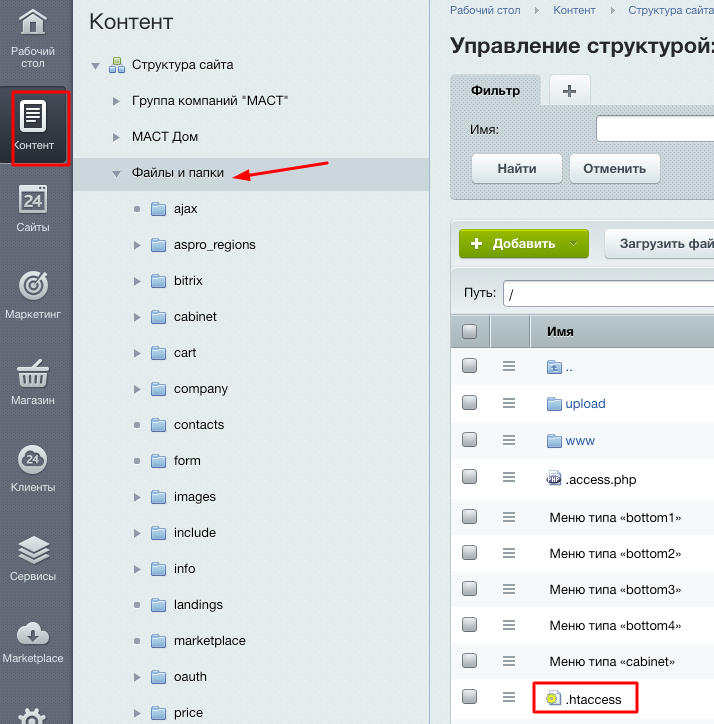Screen dimensions: 714x724
Task: Open the .htaccess file
Action: point(593,700)
